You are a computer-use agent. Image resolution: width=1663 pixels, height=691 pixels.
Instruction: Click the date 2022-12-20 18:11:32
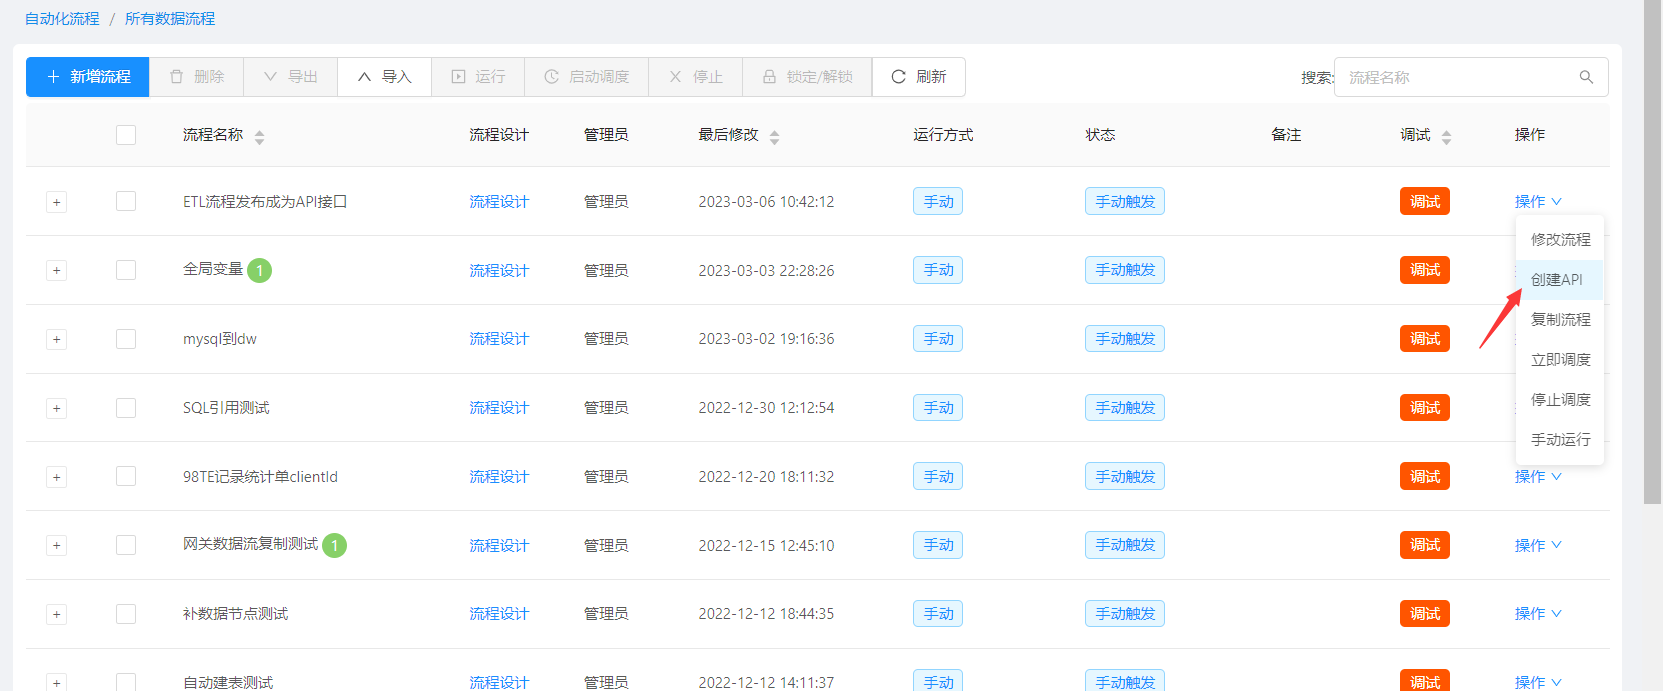coord(766,477)
